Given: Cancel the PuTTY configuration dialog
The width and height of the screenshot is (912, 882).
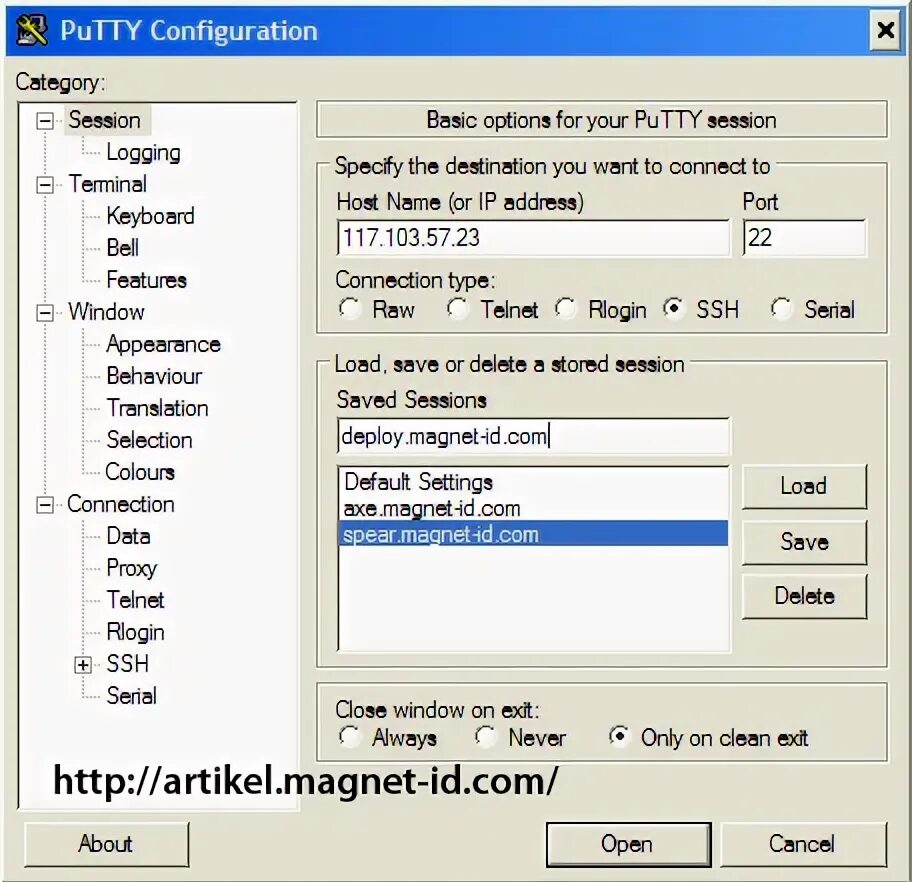Looking at the screenshot, I should pyautogui.click(x=803, y=844).
